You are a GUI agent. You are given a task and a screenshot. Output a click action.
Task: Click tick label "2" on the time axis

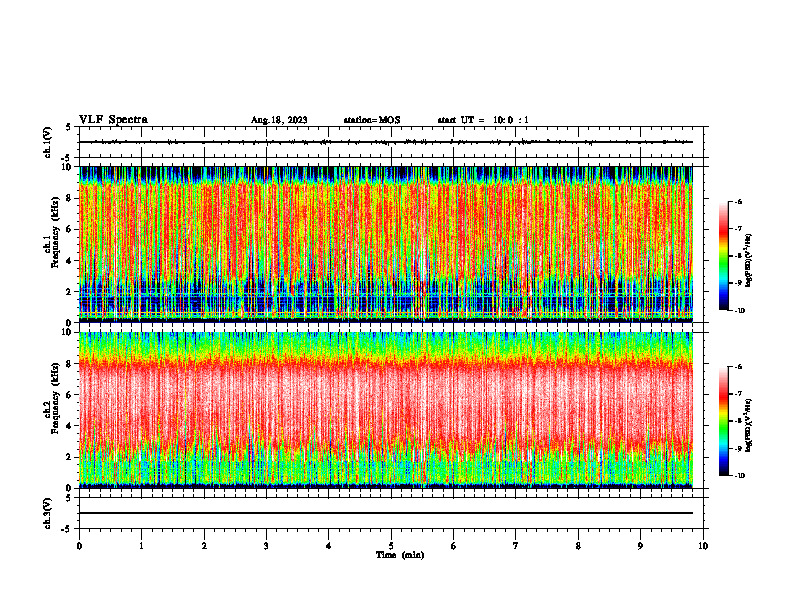tap(204, 546)
